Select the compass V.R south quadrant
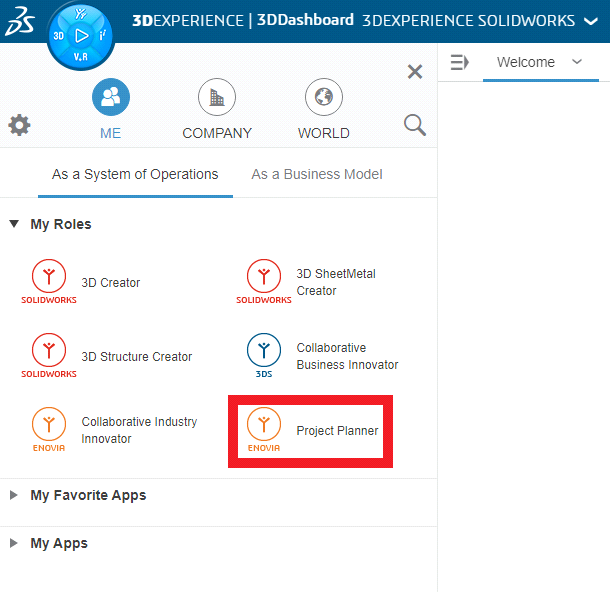 81,57
